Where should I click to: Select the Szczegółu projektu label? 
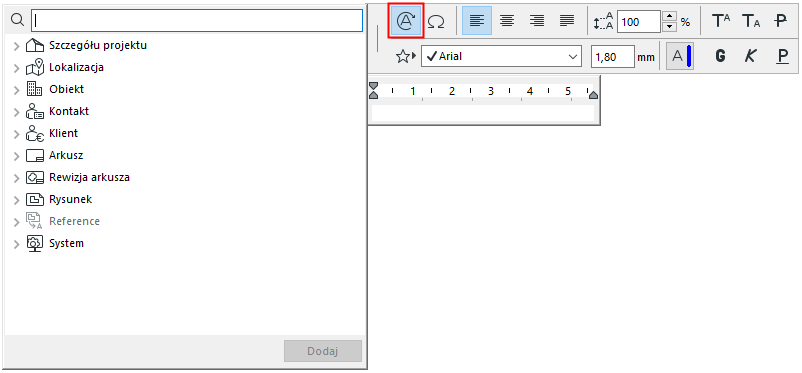pyautogui.click(x=98, y=46)
